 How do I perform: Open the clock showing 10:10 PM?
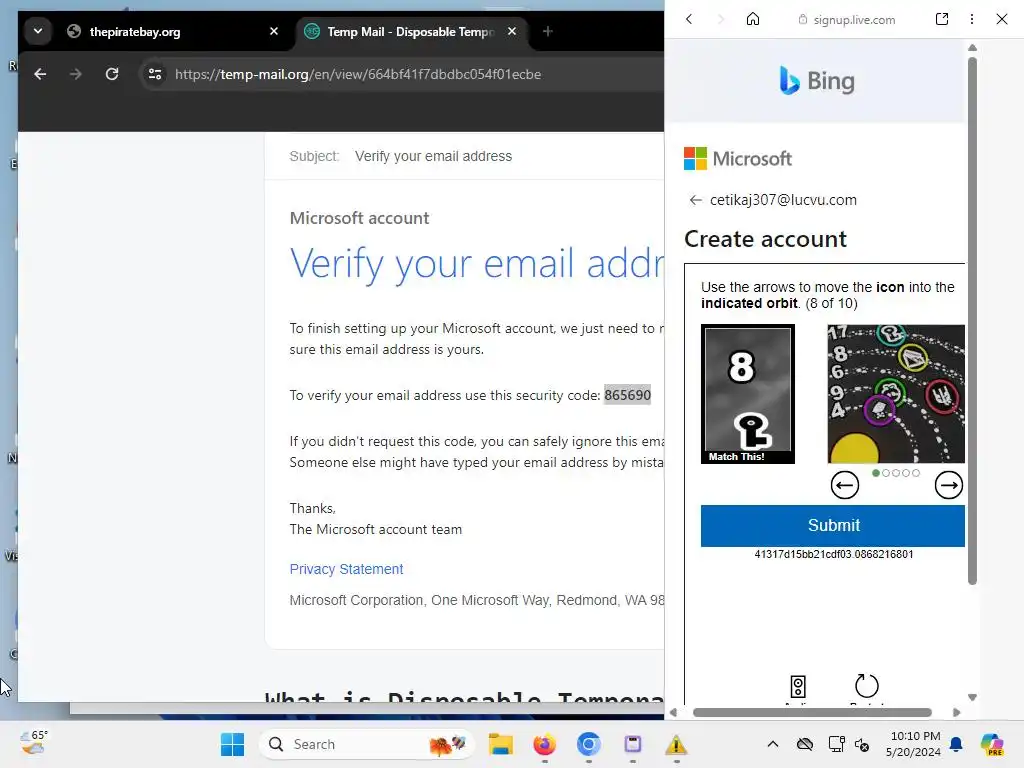913,744
